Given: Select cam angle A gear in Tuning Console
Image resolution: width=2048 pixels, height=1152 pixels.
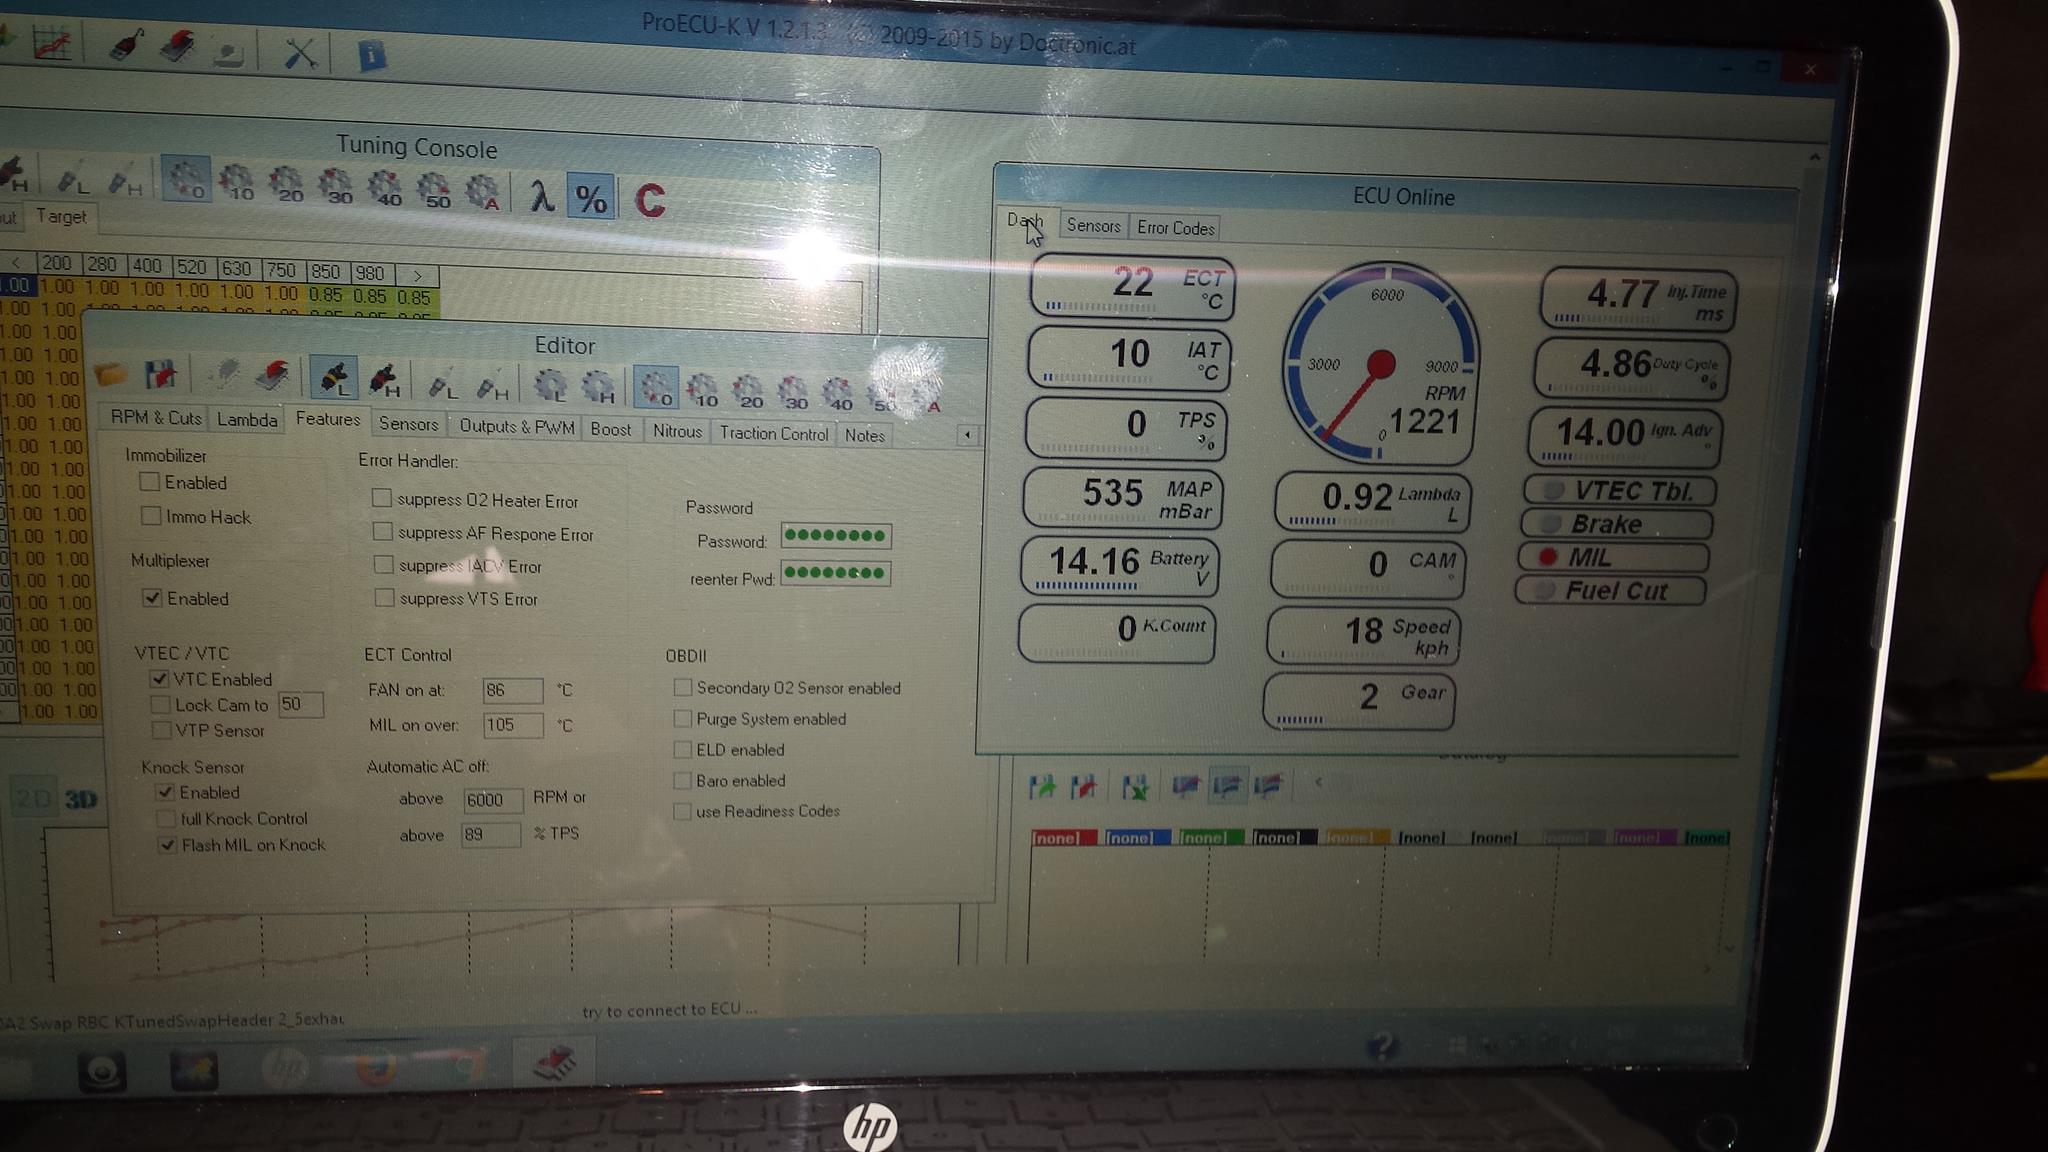Looking at the screenshot, I should pos(483,191).
